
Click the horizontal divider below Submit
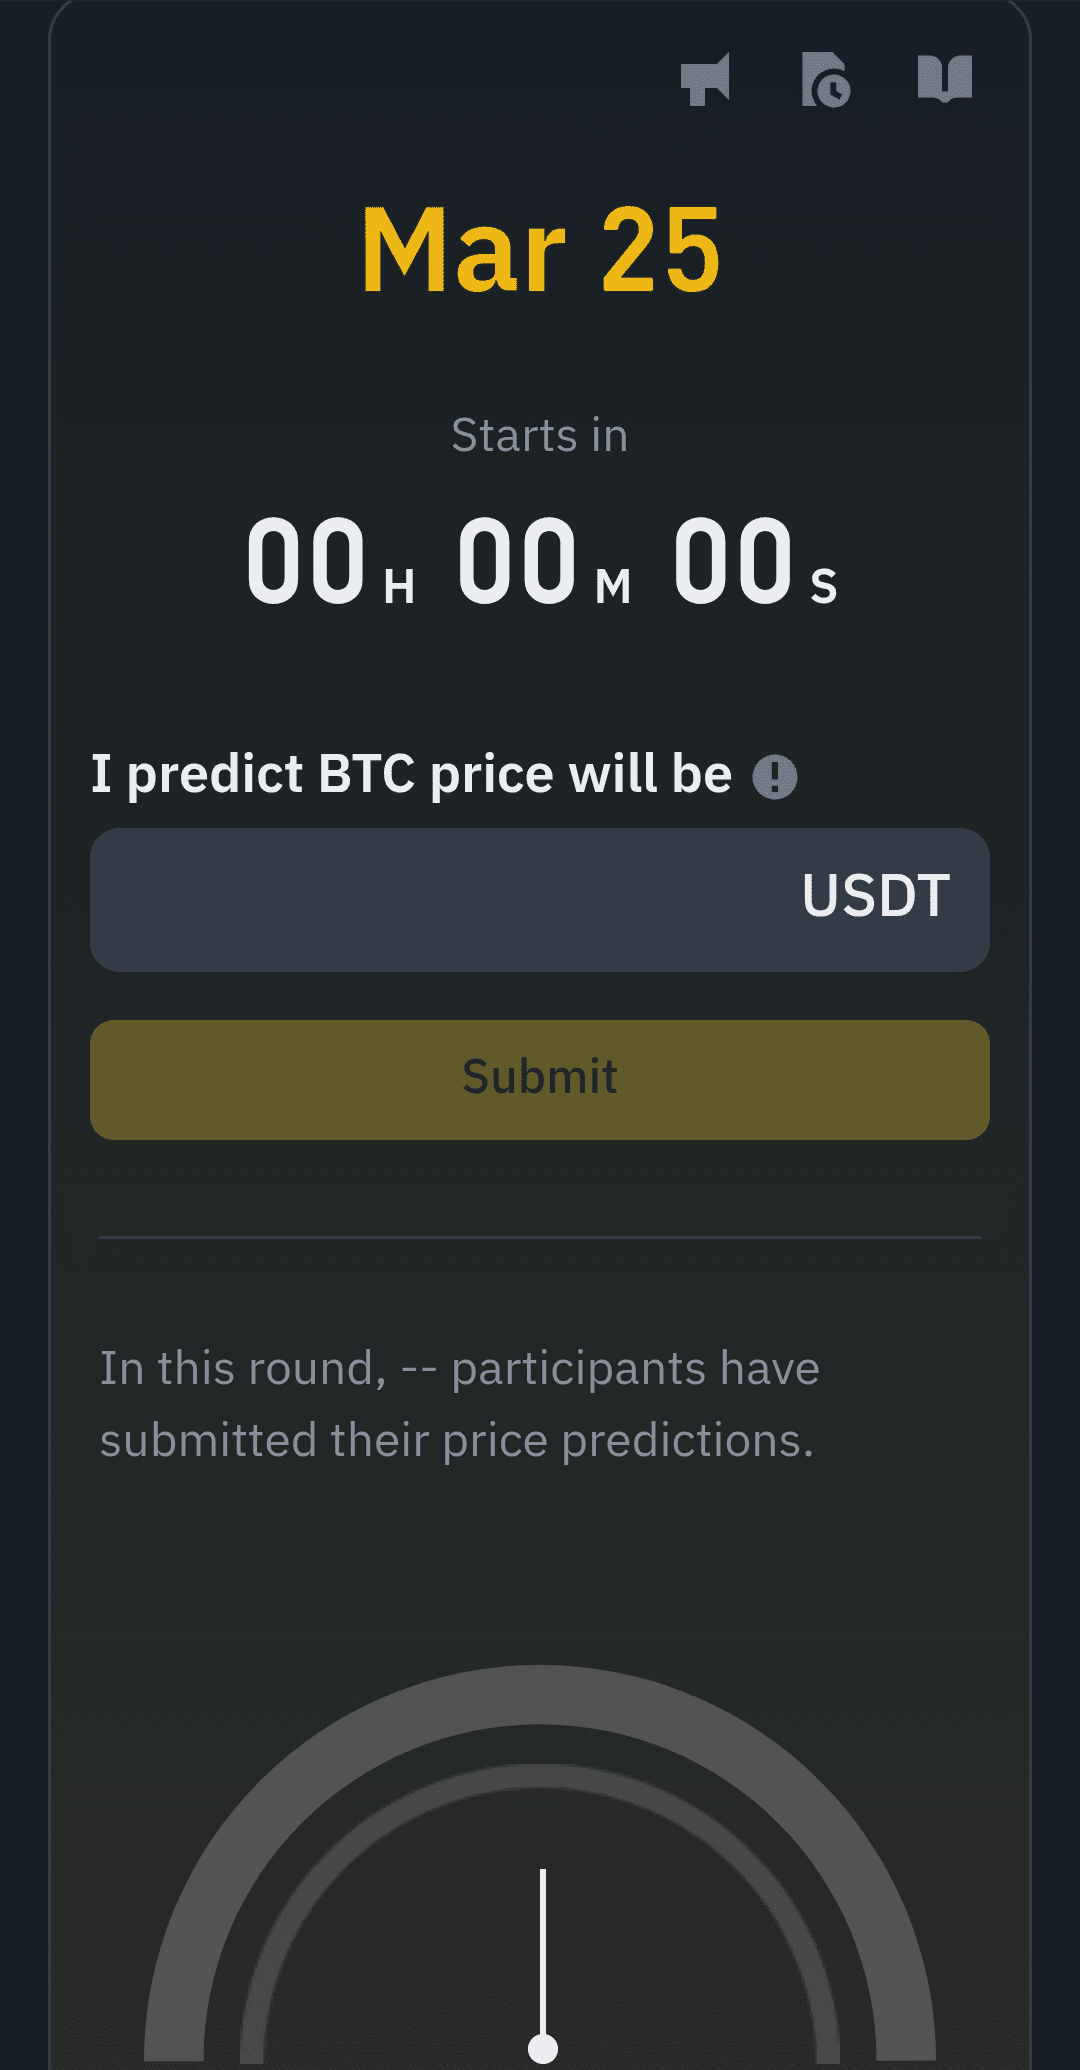[540, 1237]
